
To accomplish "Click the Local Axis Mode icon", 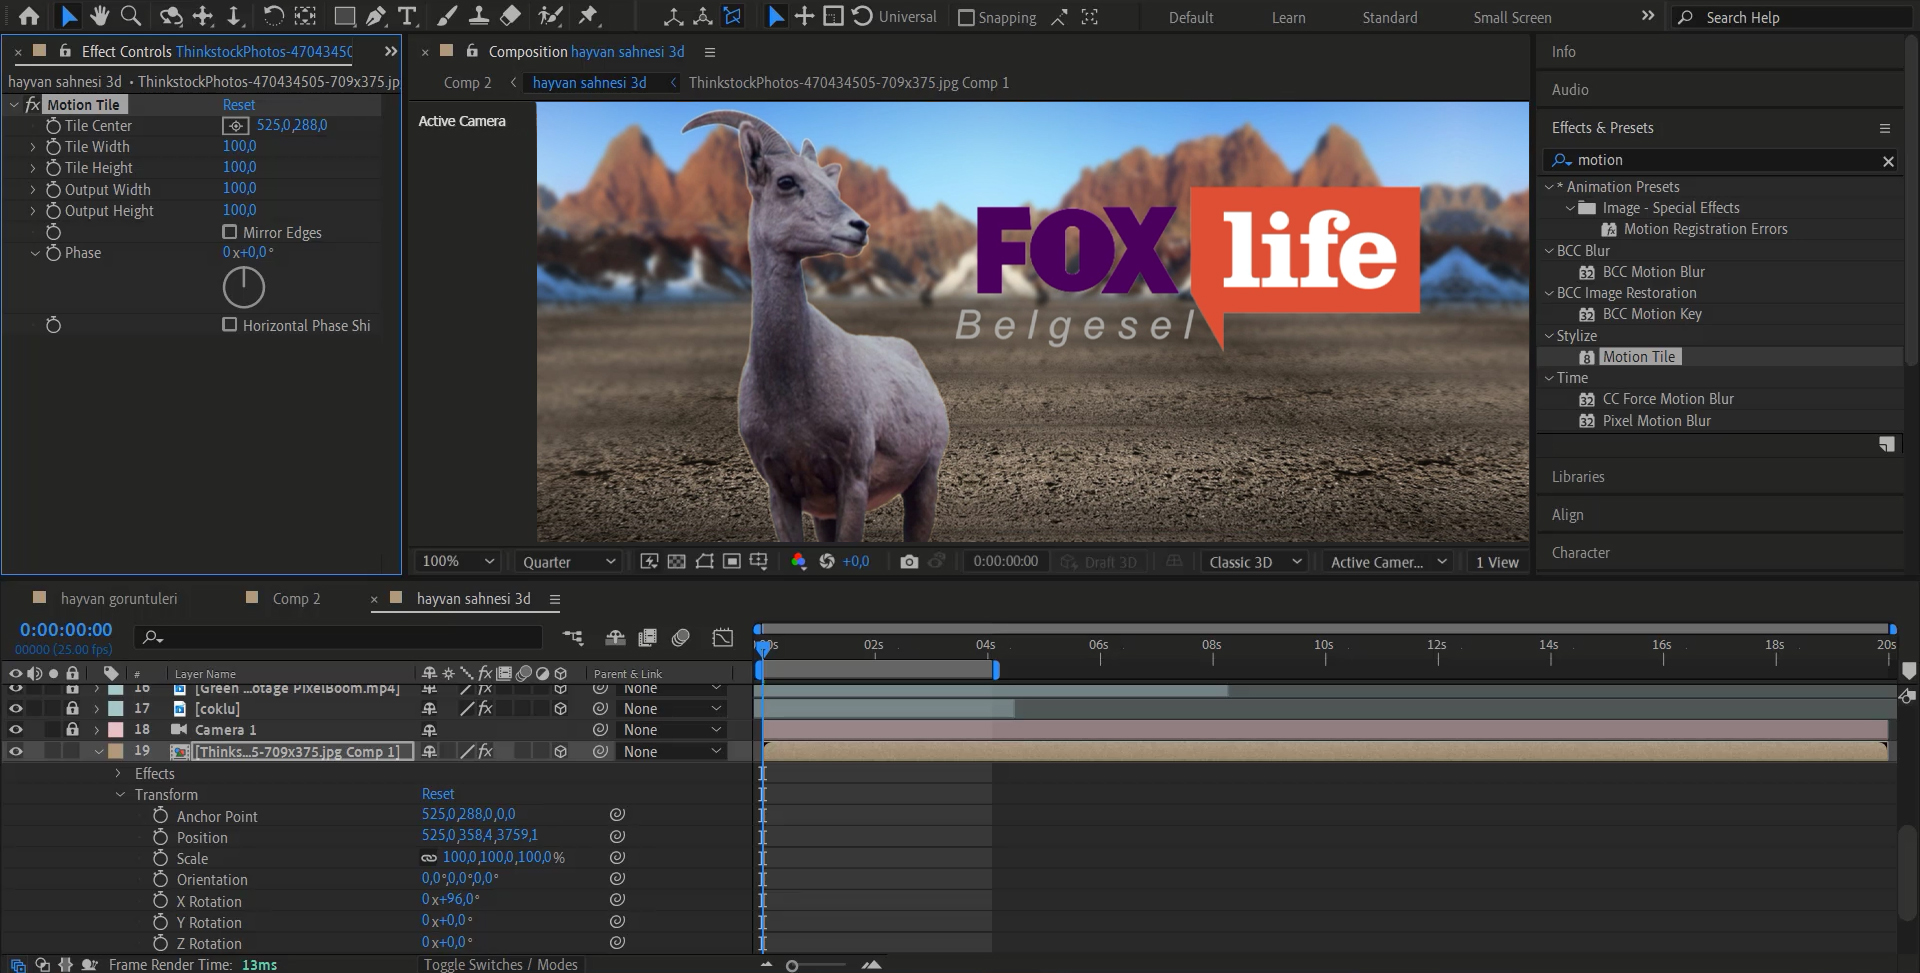I will [x=674, y=17].
